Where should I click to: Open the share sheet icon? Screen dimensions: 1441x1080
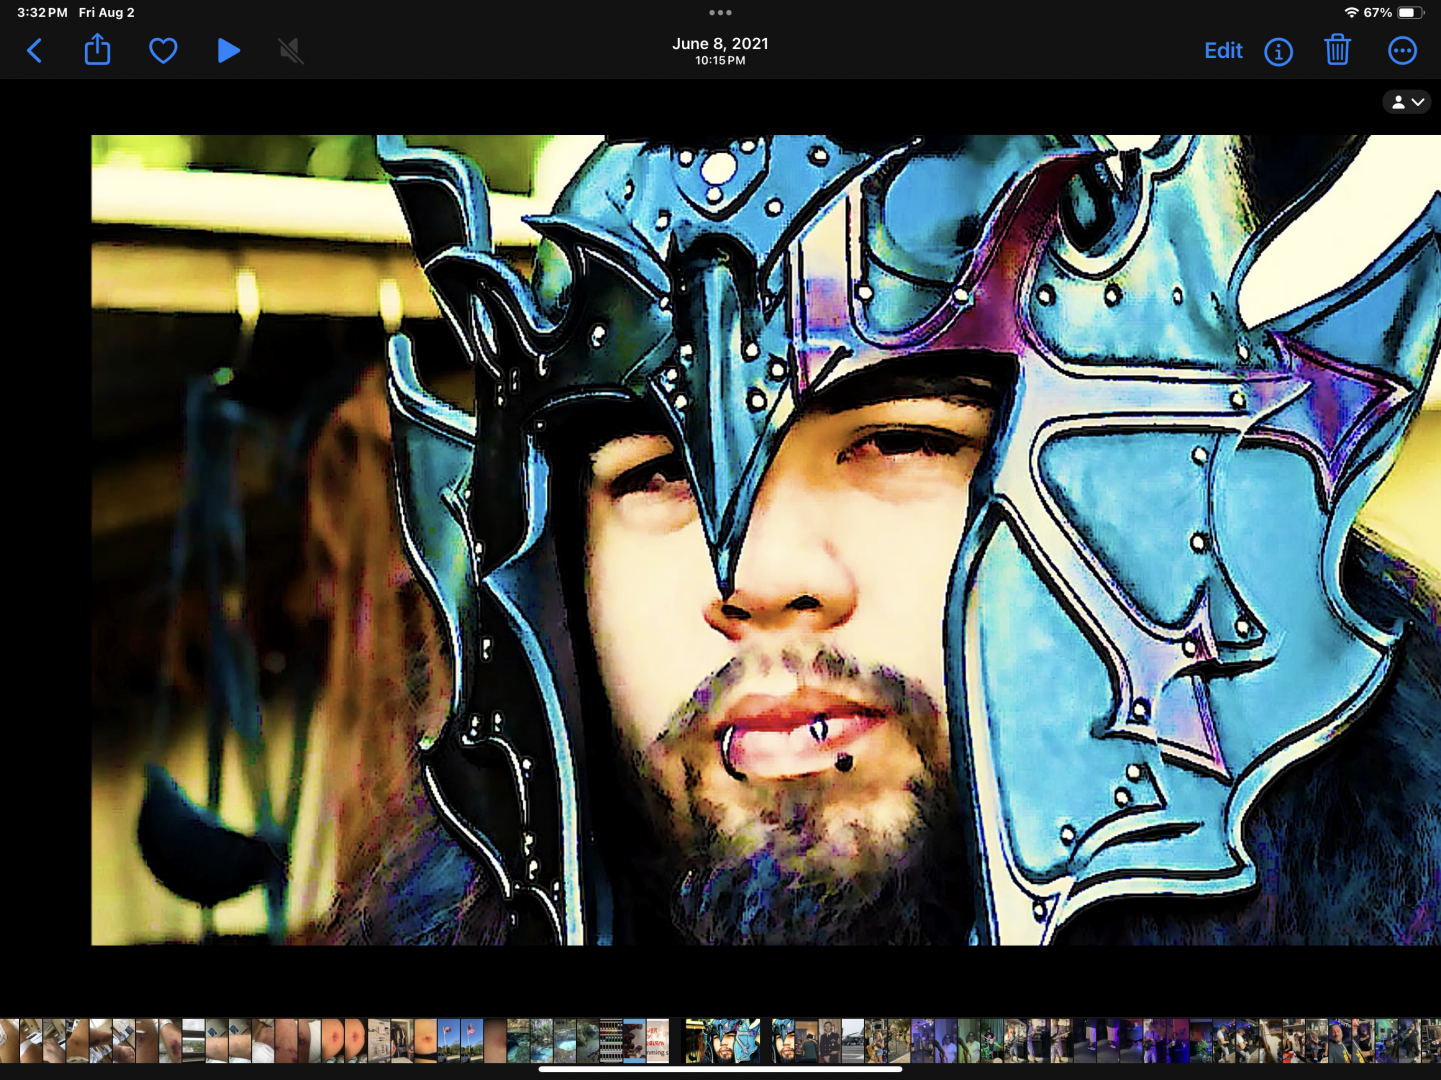pyautogui.click(x=97, y=49)
